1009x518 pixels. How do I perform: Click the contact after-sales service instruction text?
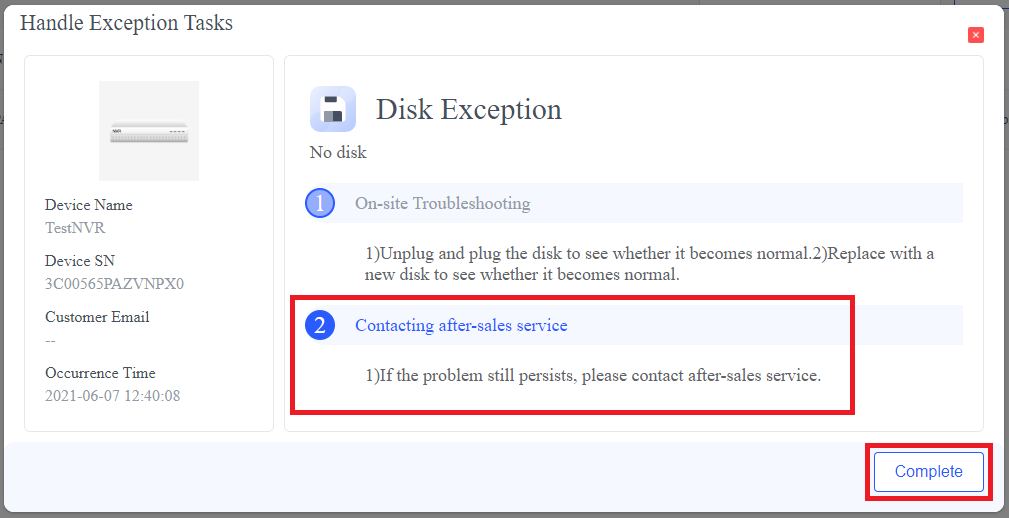pos(592,377)
